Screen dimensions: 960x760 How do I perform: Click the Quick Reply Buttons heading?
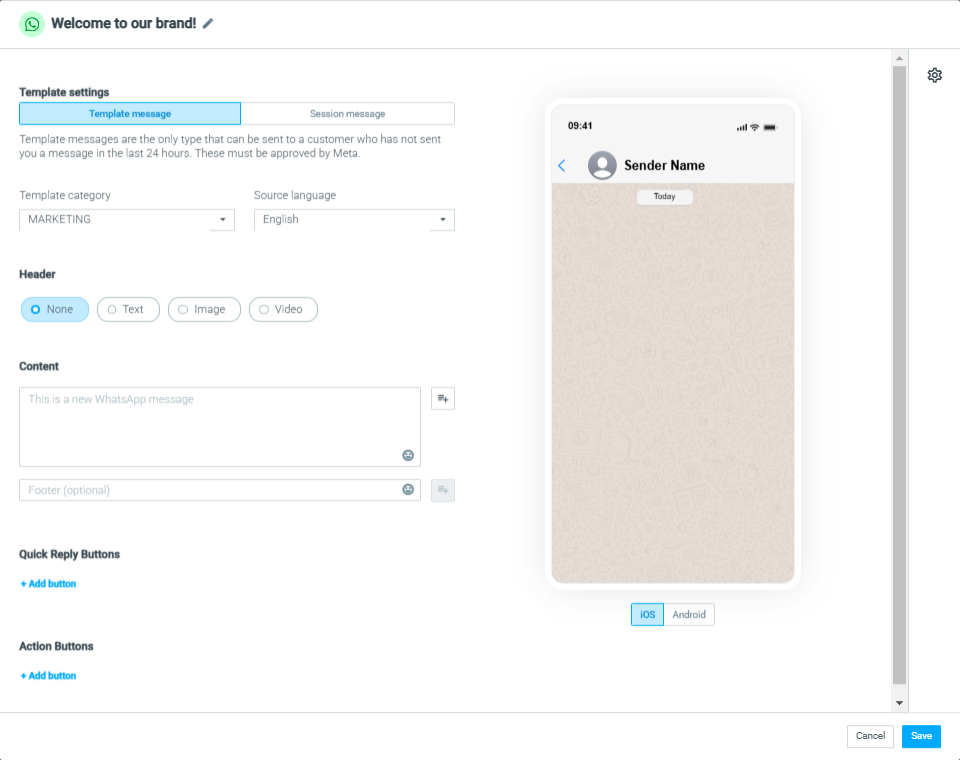pos(69,554)
